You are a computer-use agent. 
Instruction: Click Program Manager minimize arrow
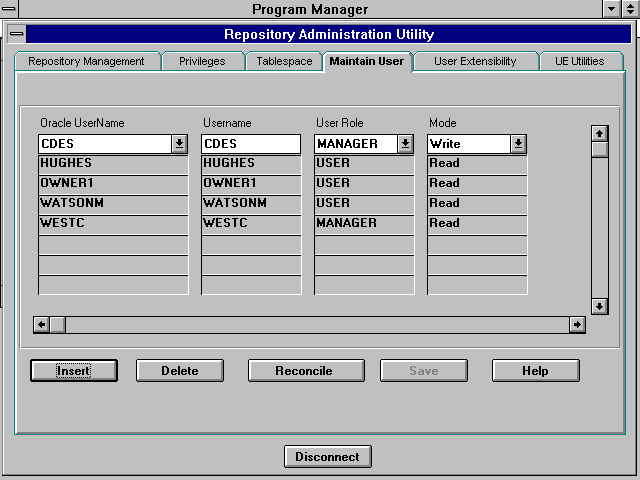click(611, 9)
